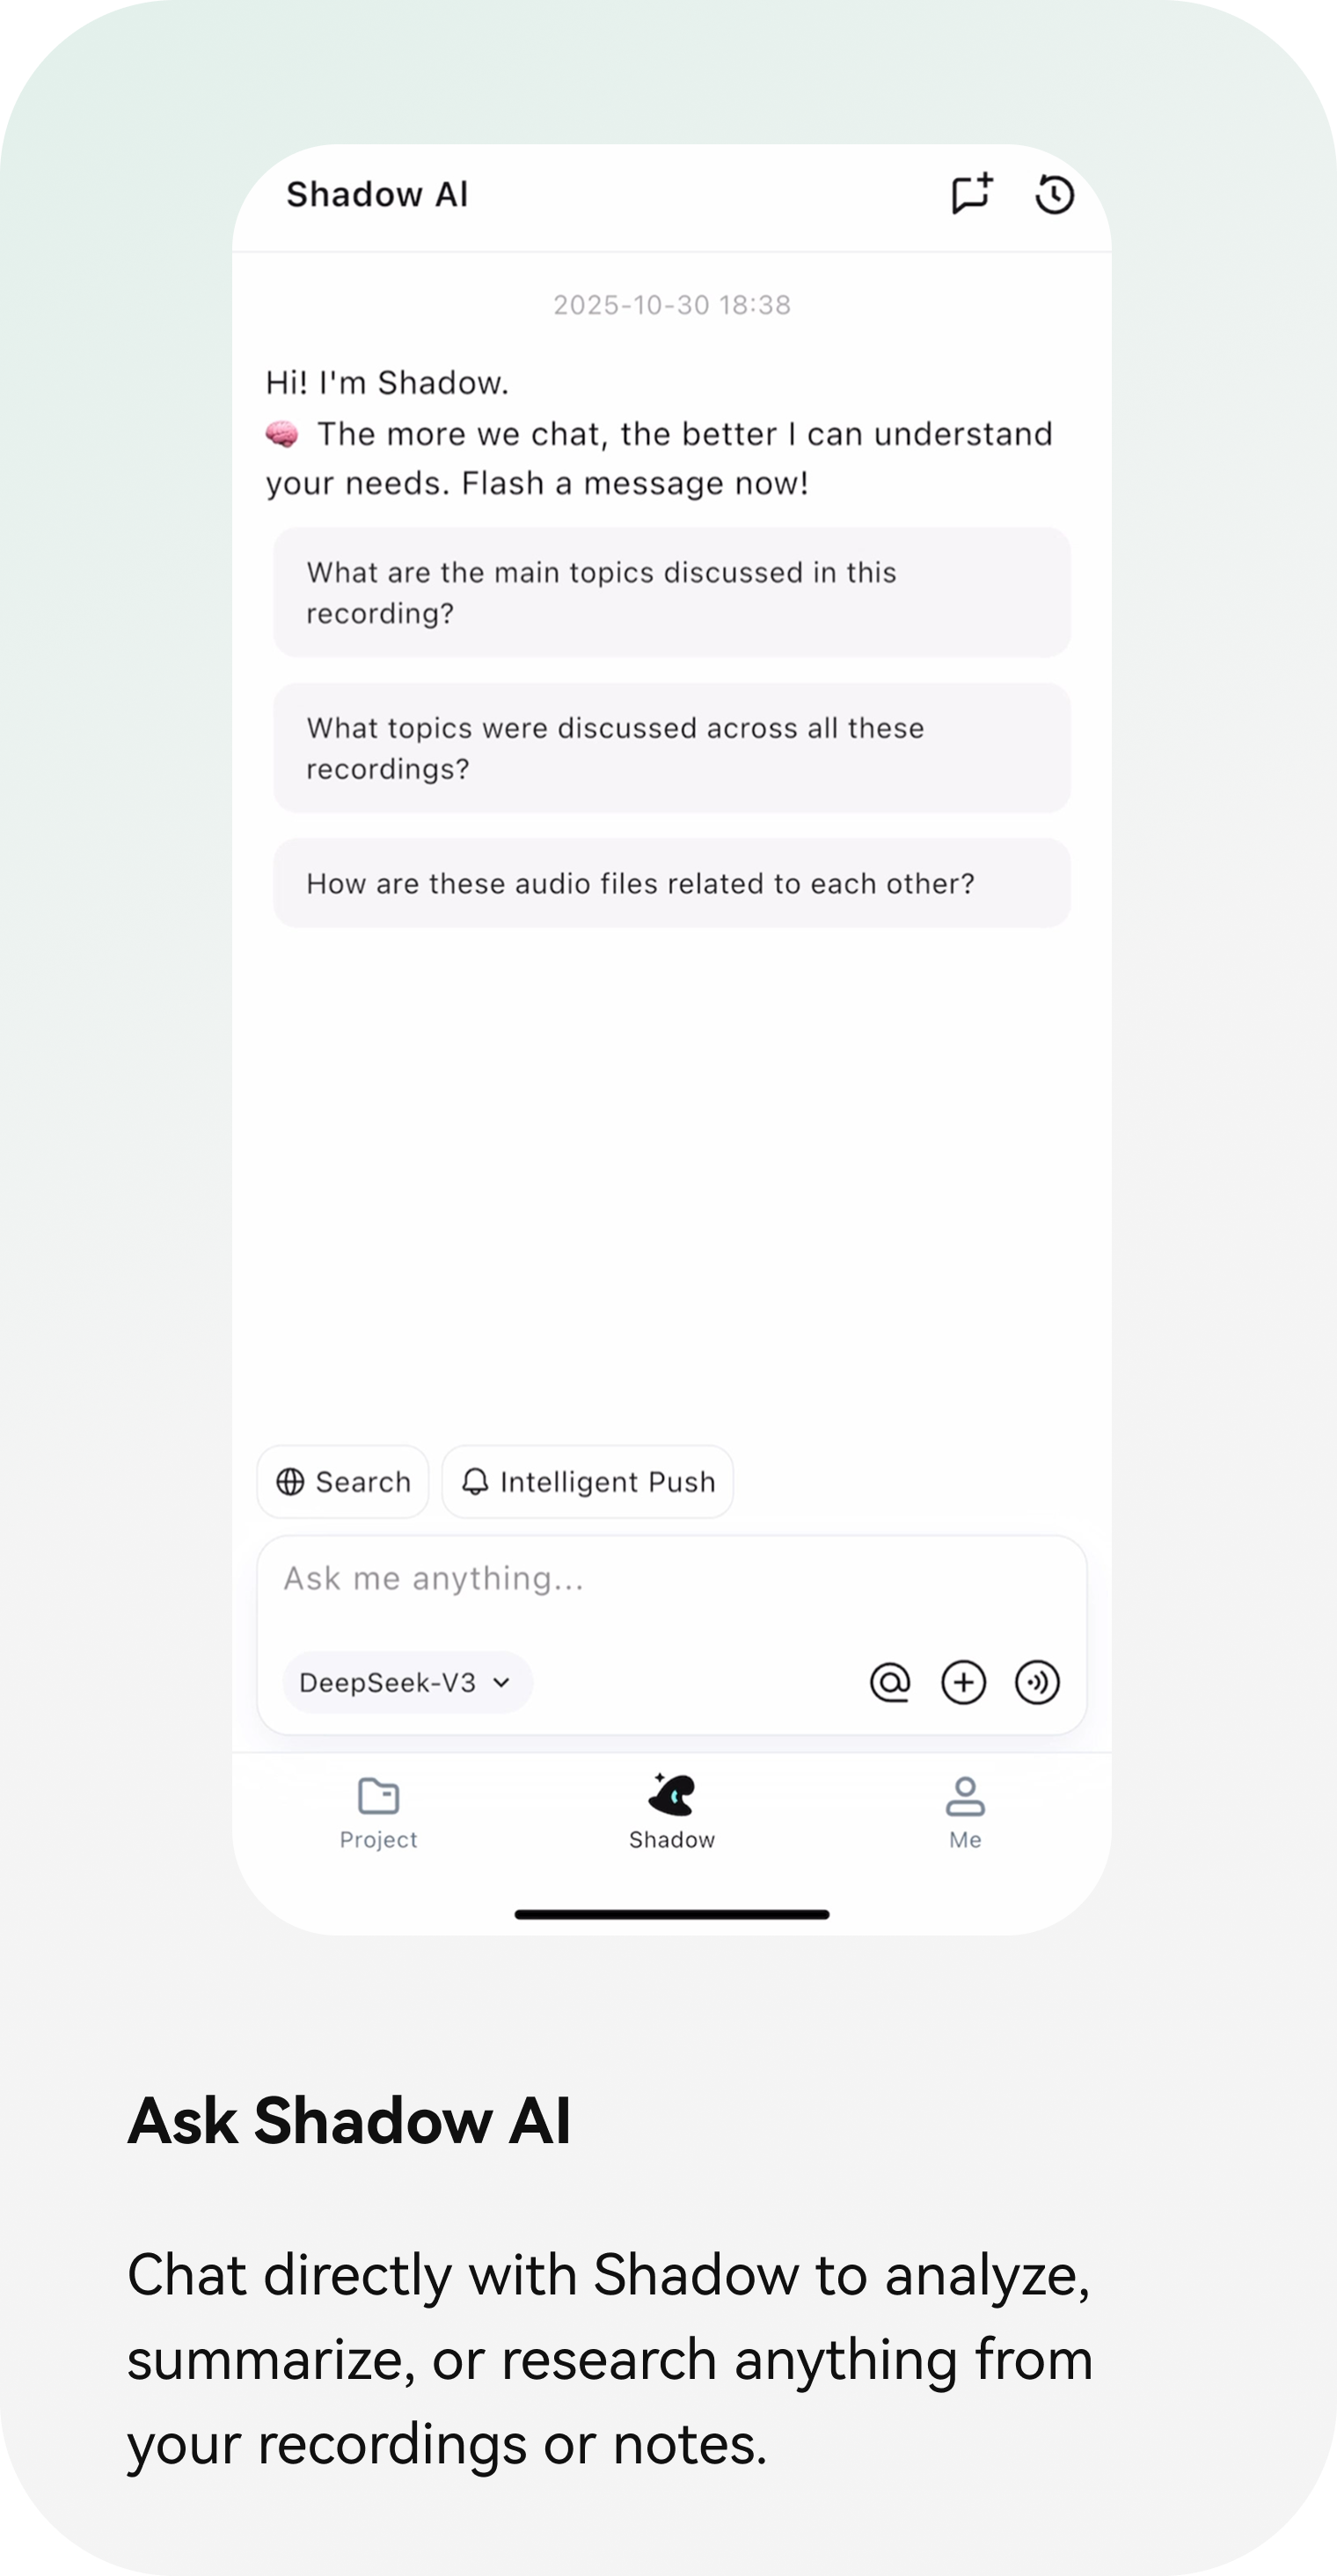Tap the globe icon on Search chip

coord(290,1481)
